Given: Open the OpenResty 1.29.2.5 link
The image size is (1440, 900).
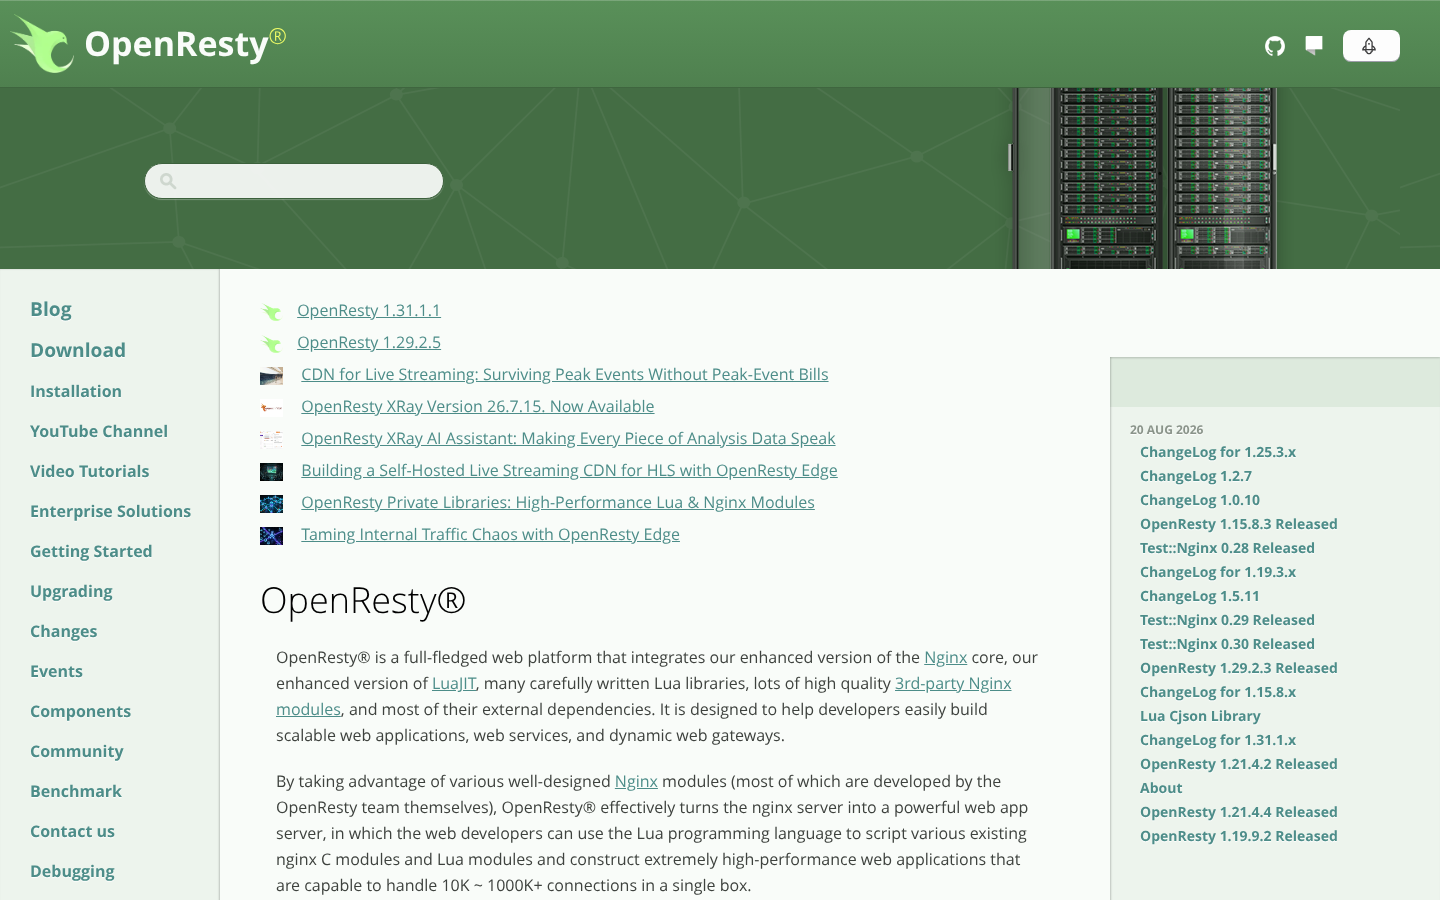Looking at the screenshot, I should [x=369, y=342].
